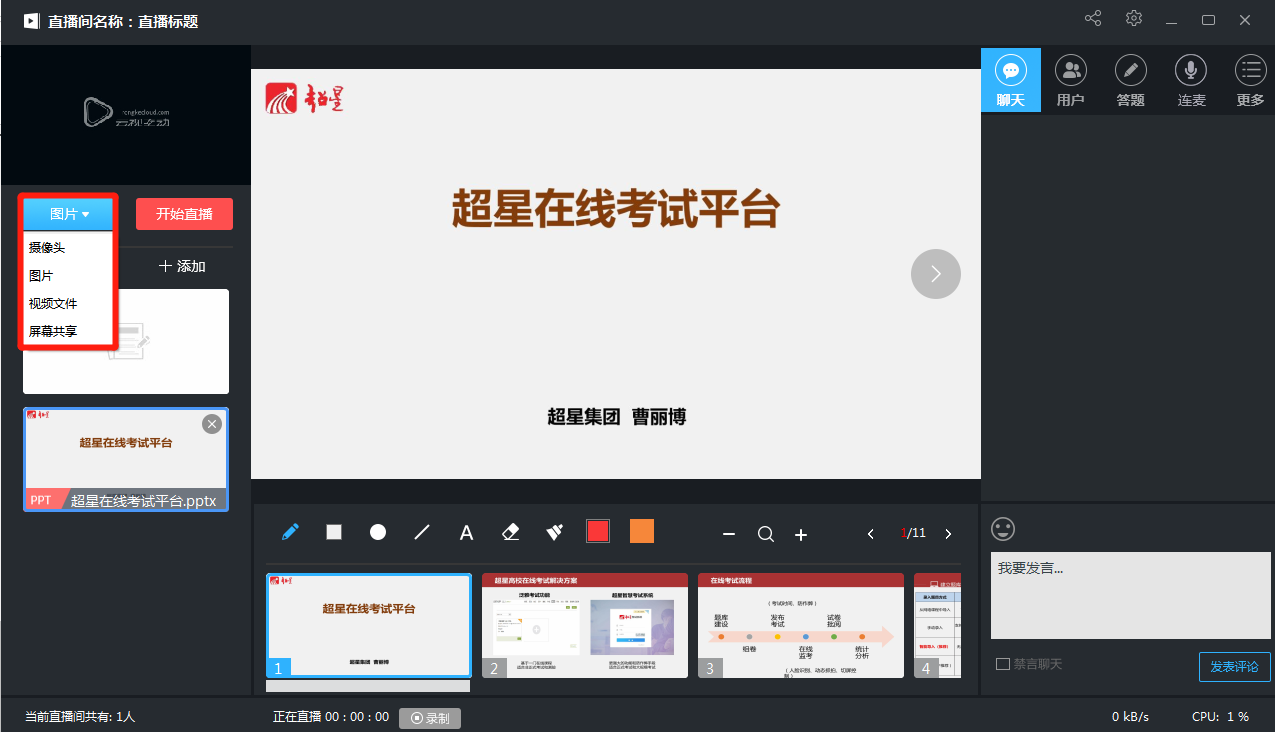The width and height of the screenshot is (1275, 732).
Task: Click the CPU: 1 % status text
Action: coord(1220,717)
